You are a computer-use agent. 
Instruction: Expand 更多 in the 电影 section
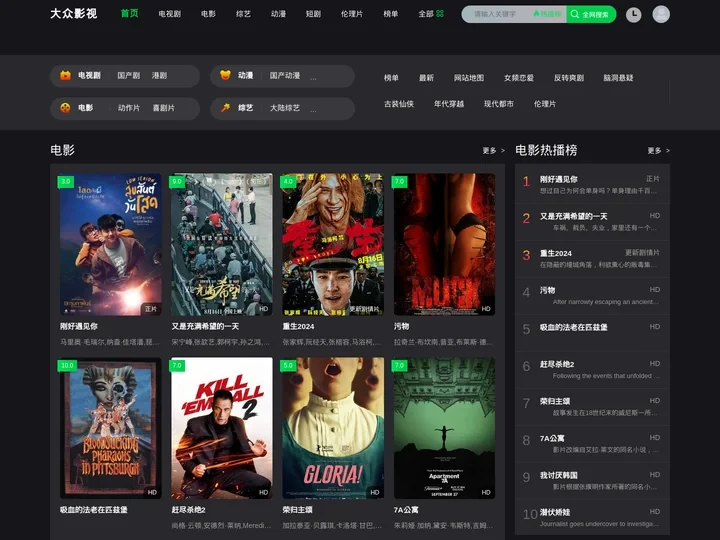coord(494,151)
